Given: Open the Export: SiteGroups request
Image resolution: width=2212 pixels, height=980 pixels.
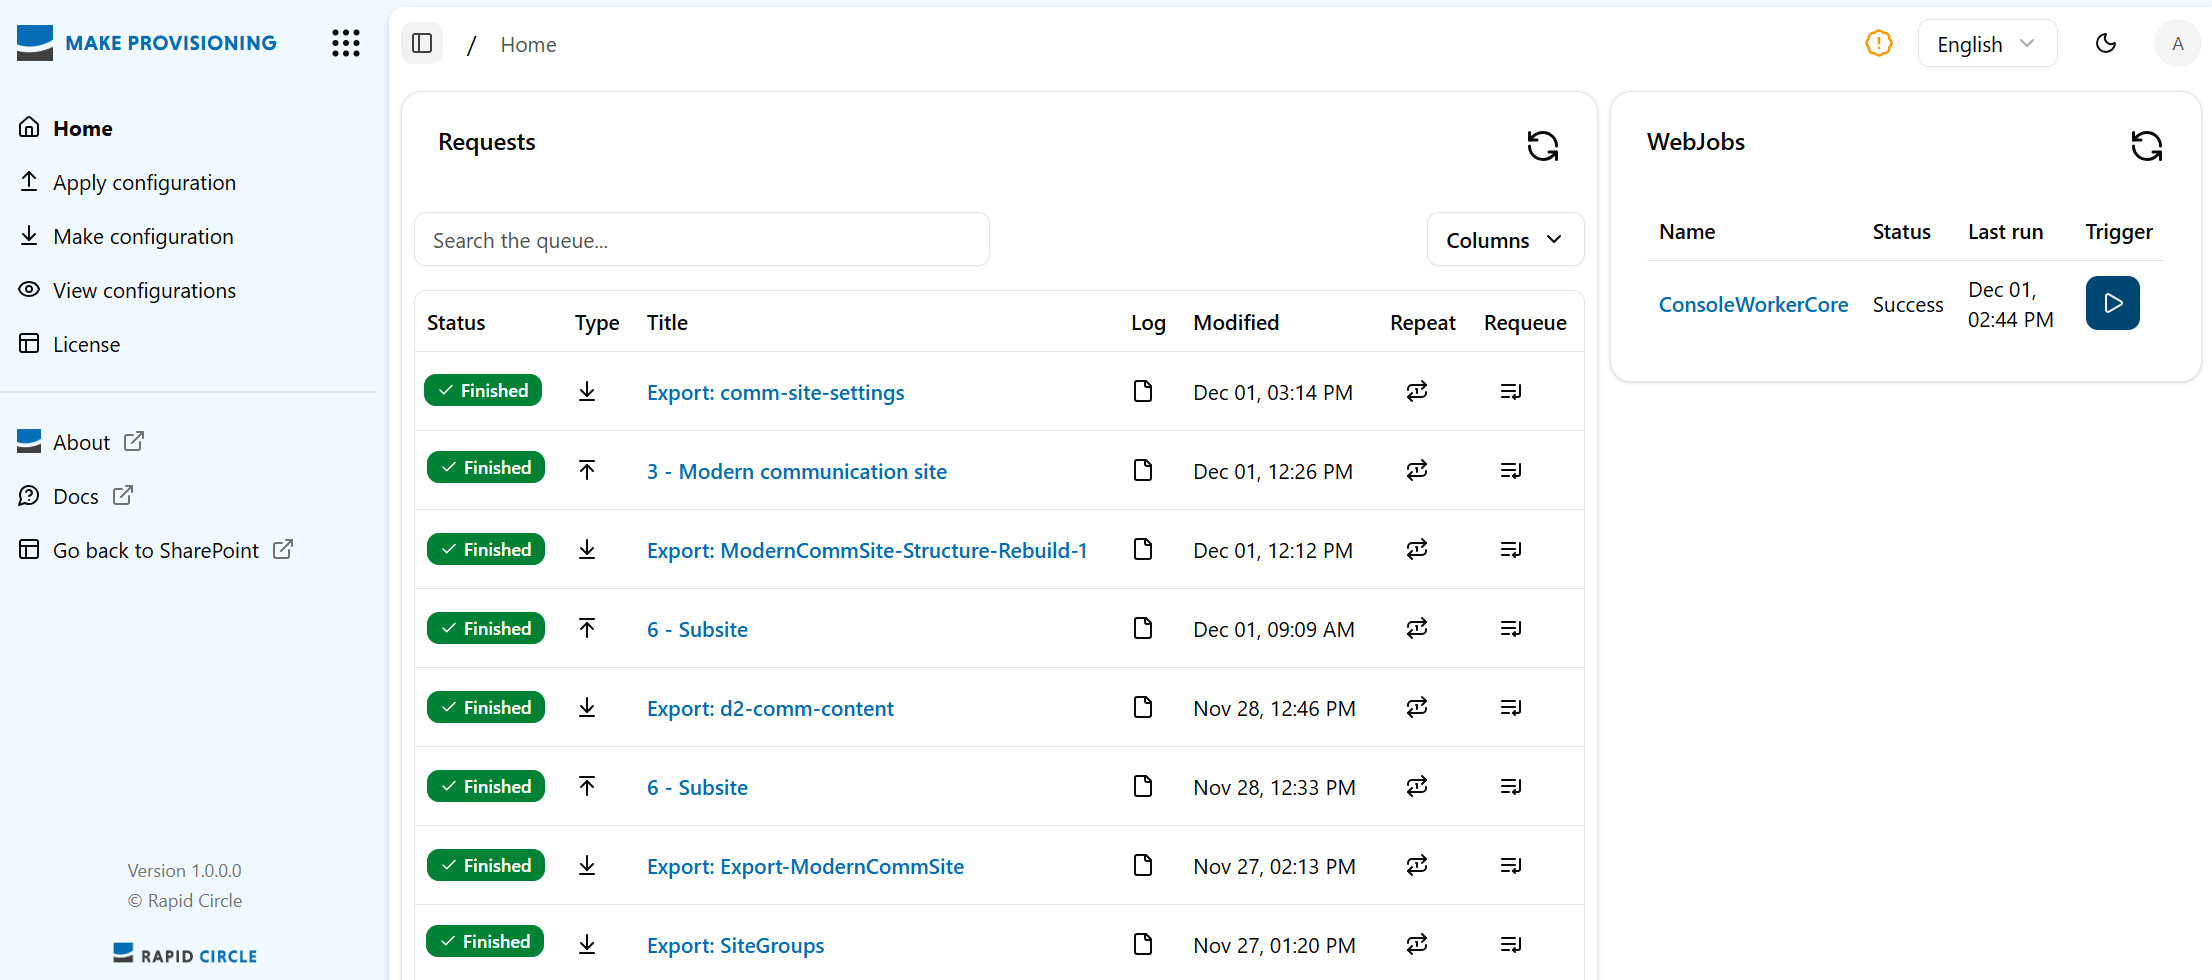Looking at the screenshot, I should pos(735,945).
